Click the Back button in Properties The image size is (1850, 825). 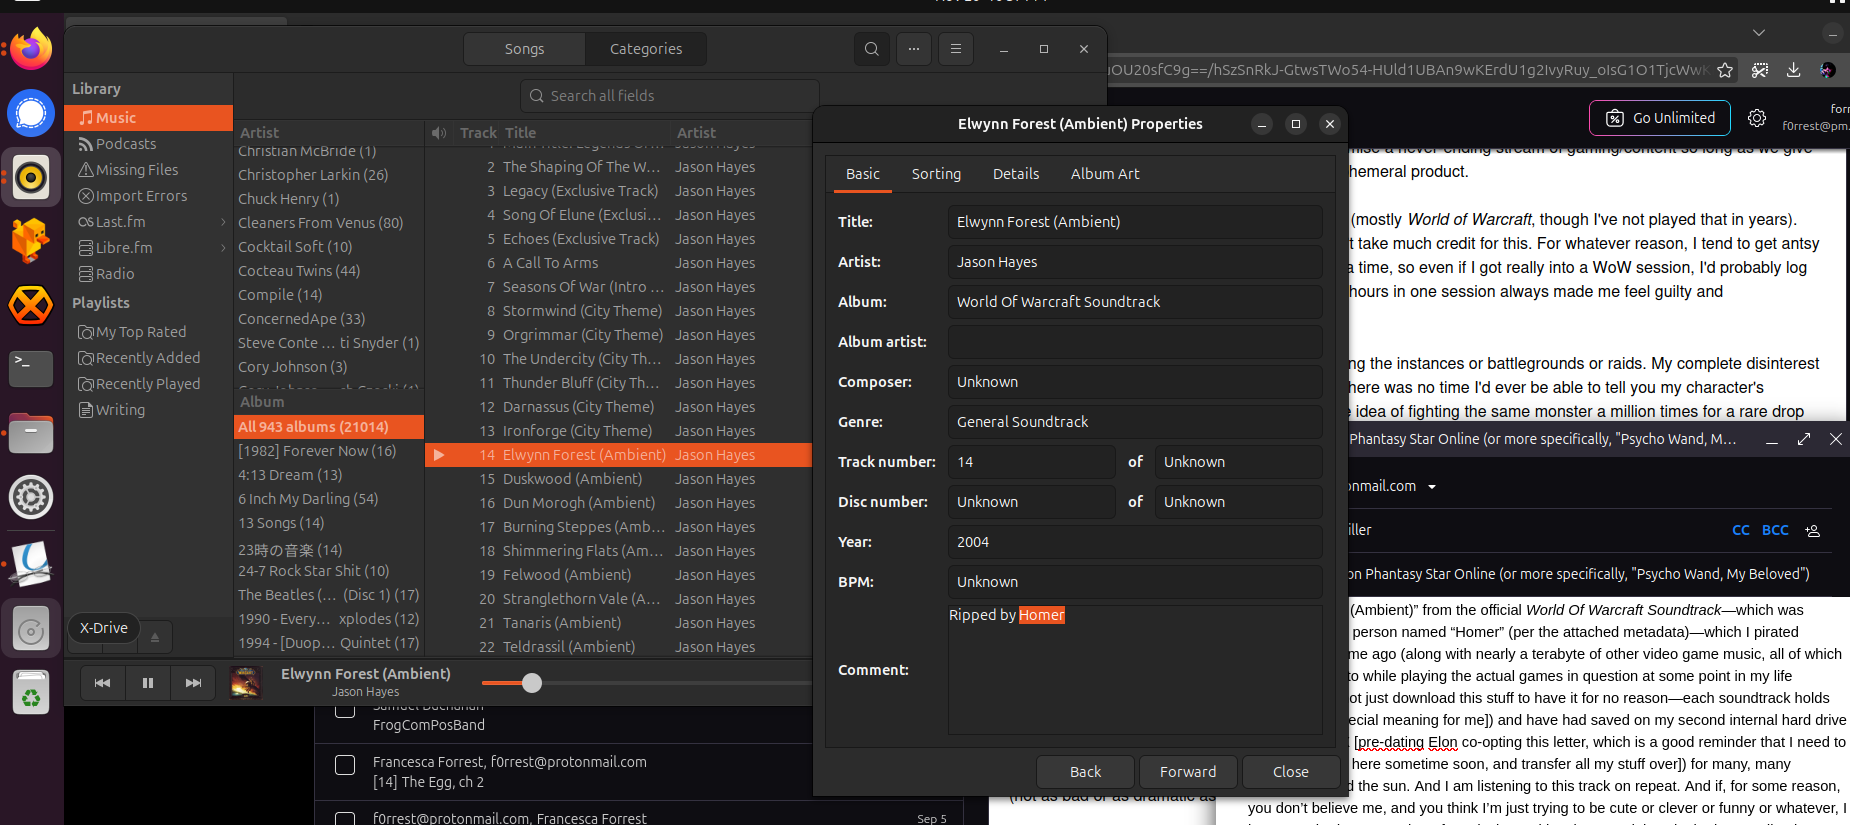(1085, 772)
